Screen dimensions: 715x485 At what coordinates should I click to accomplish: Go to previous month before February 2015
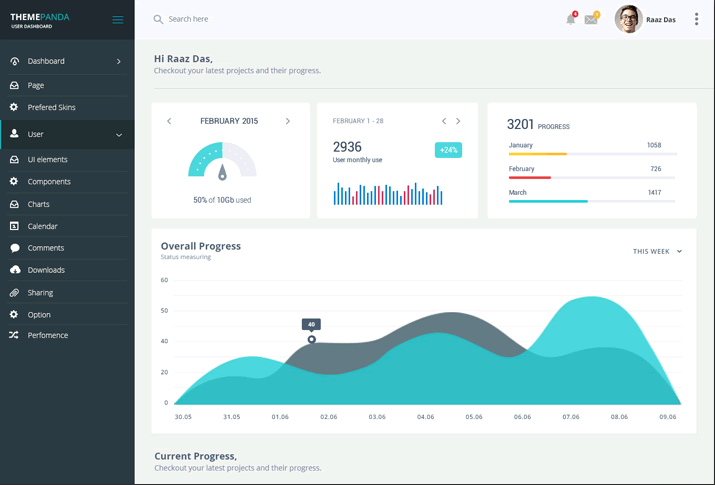pyautogui.click(x=169, y=121)
